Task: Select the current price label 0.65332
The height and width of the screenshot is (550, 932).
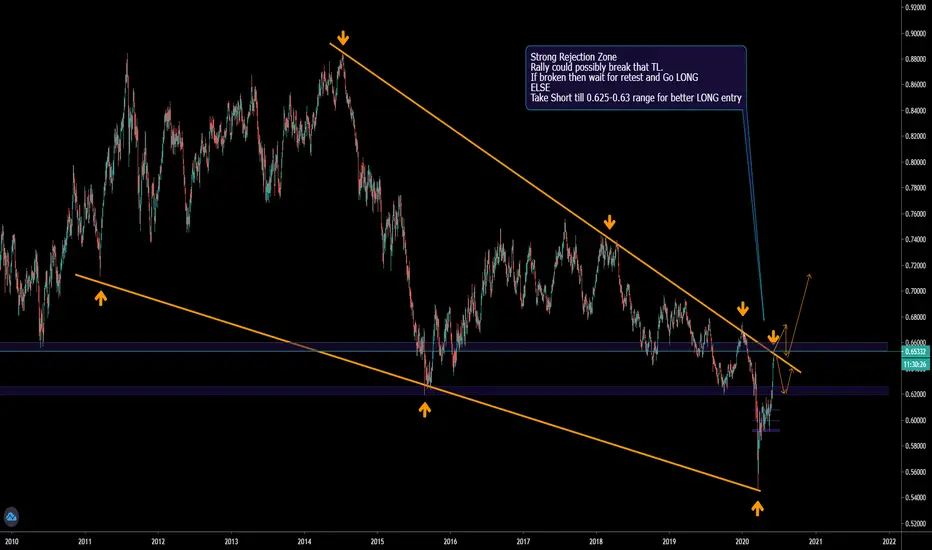Action: point(916,352)
